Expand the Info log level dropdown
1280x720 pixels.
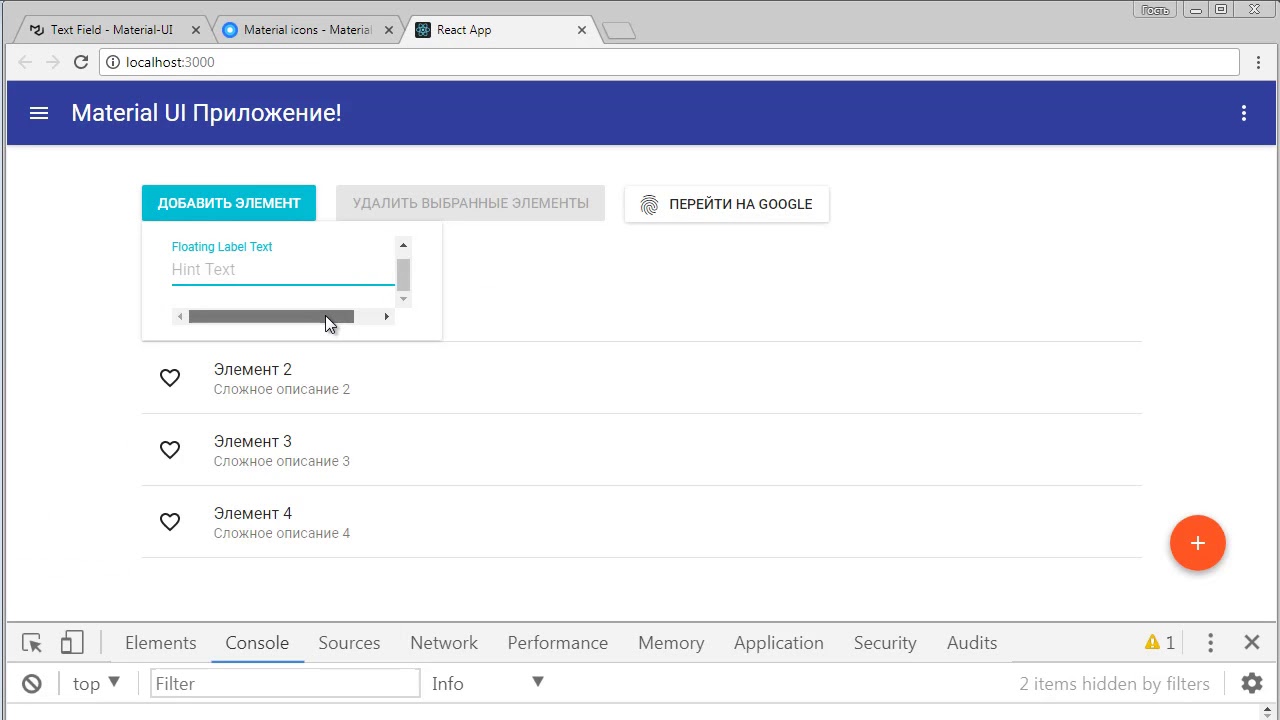[488, 684]
